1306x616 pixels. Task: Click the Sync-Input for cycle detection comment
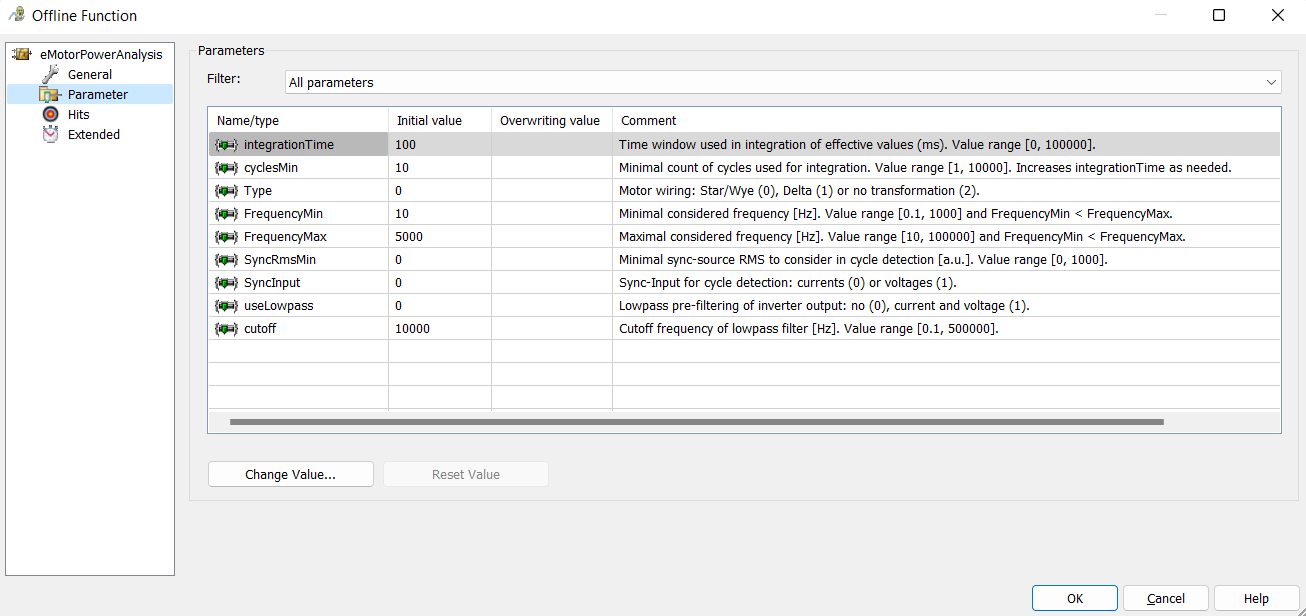click(x=788, y=283)
